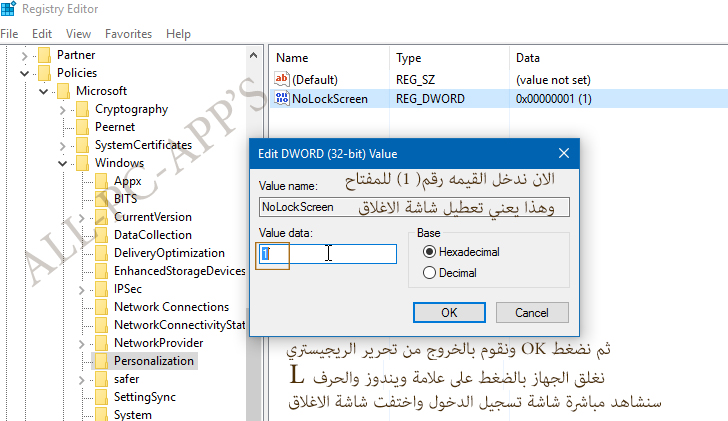
Task: Click the Registry Editor app icon in title bar
Action: coord(9,11)
